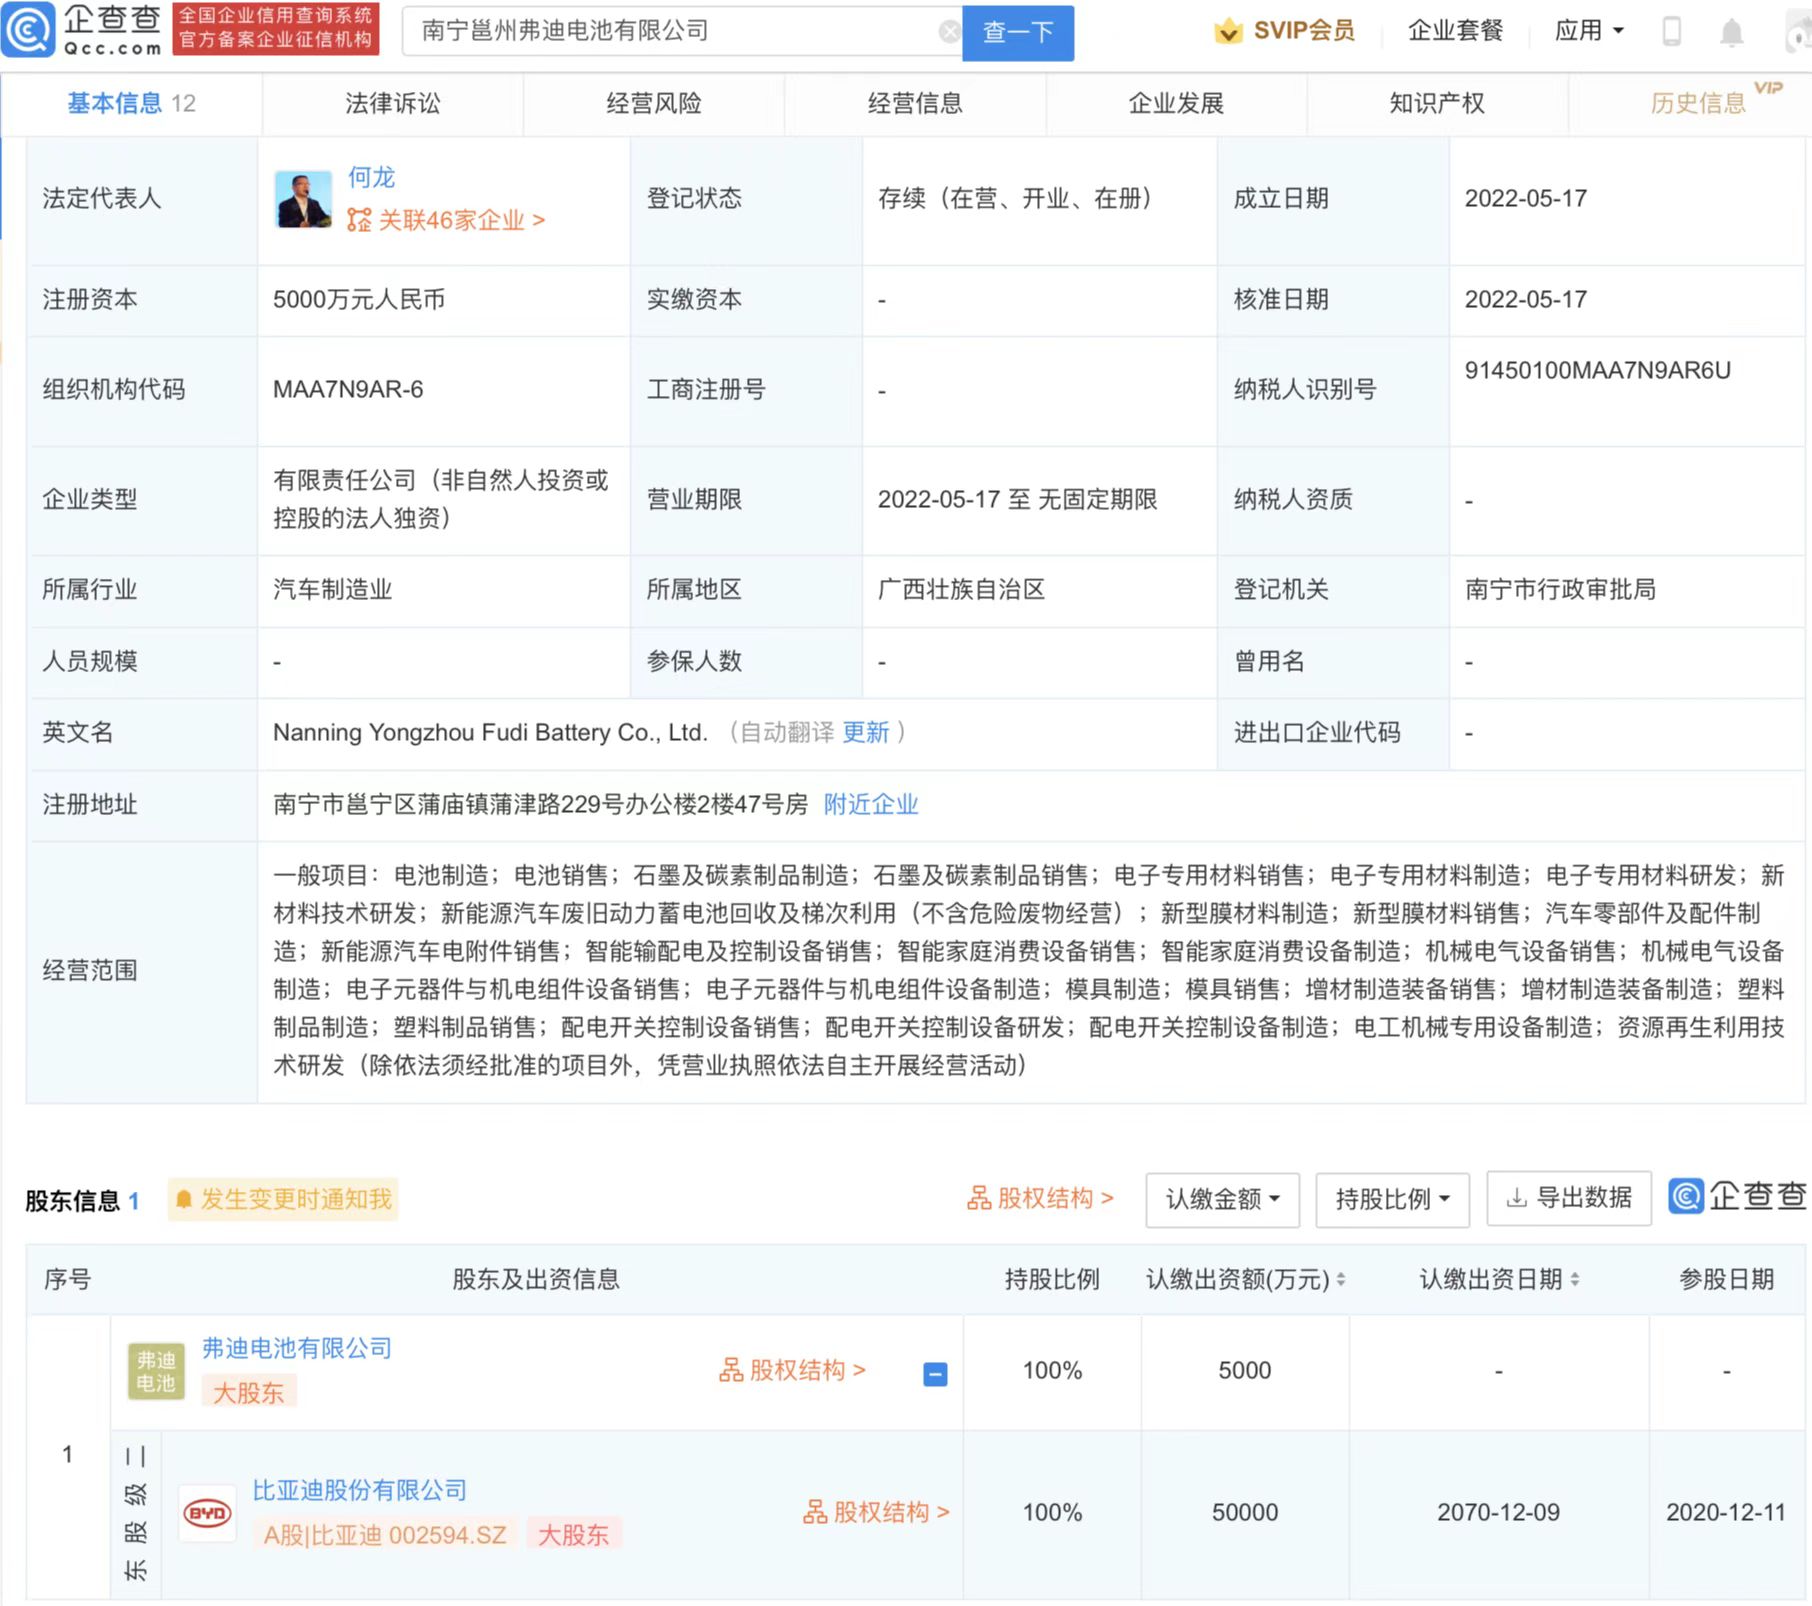The height and width of the screenshot is (1606, 1812).
Task: Collapse the 弗迪电池有限公司 shareholder row
Action: (x=935, y=1374)
